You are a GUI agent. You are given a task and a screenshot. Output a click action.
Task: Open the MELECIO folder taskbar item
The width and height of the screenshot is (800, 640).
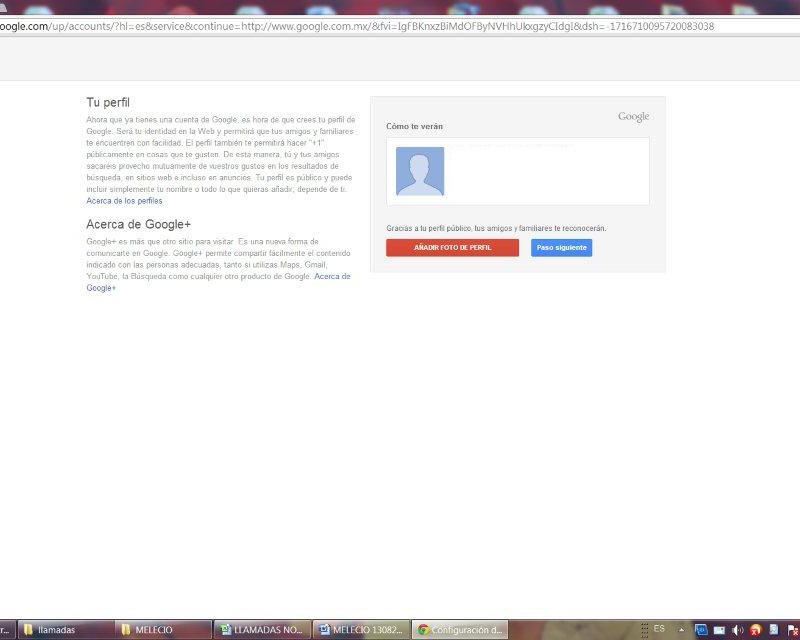pyautogui.click(x=163, y=630)
